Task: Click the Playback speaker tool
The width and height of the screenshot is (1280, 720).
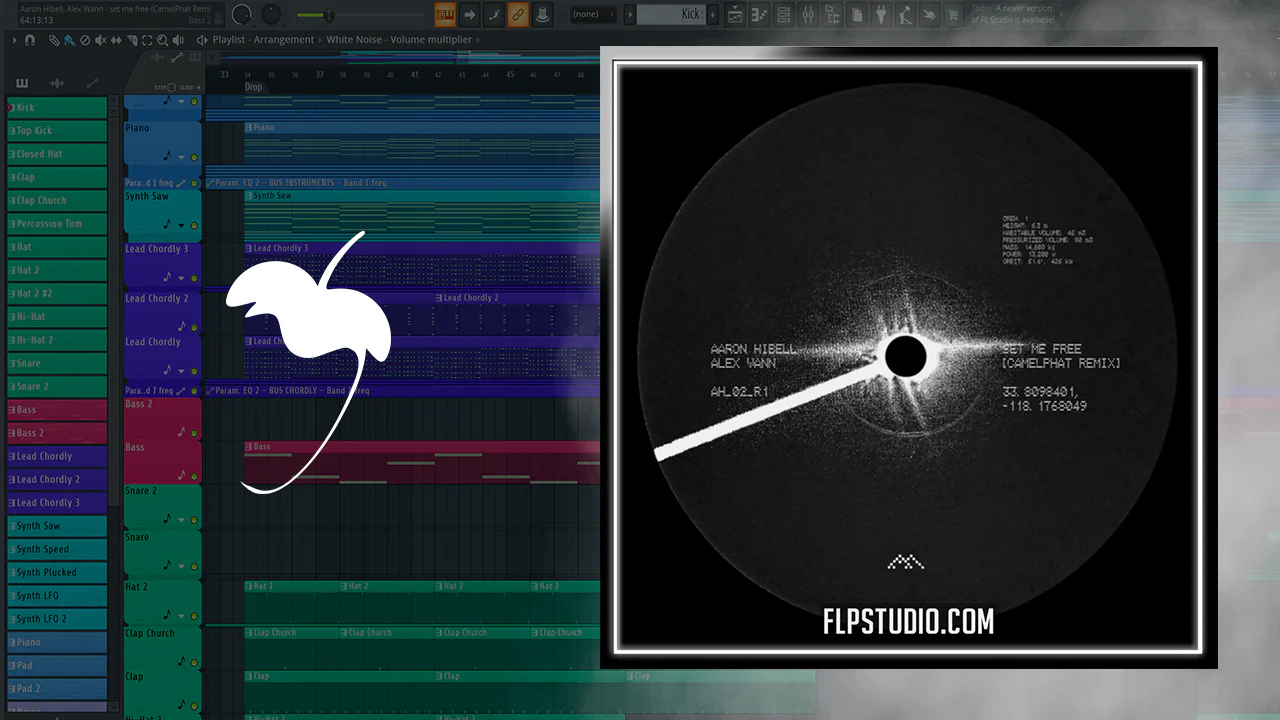Action: tap(179, 40)
